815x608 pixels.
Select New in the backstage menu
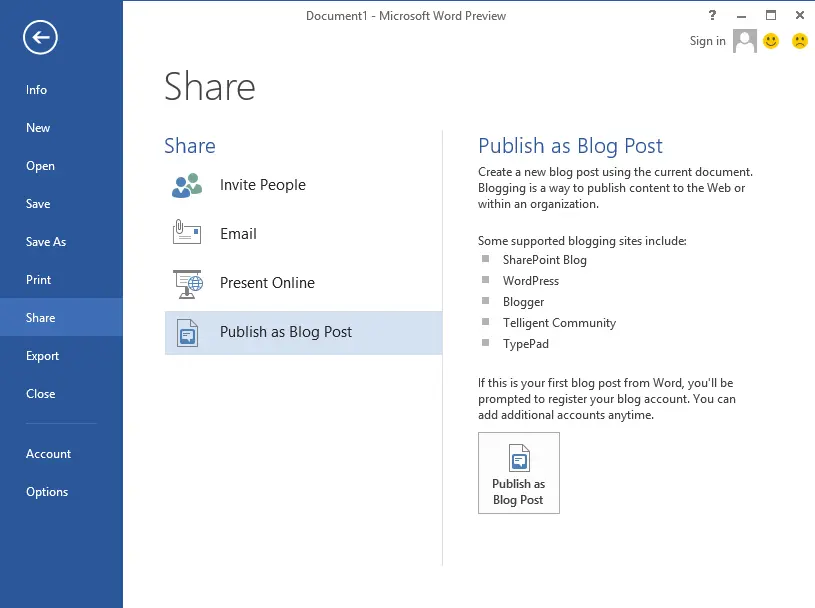coord(61,128)
